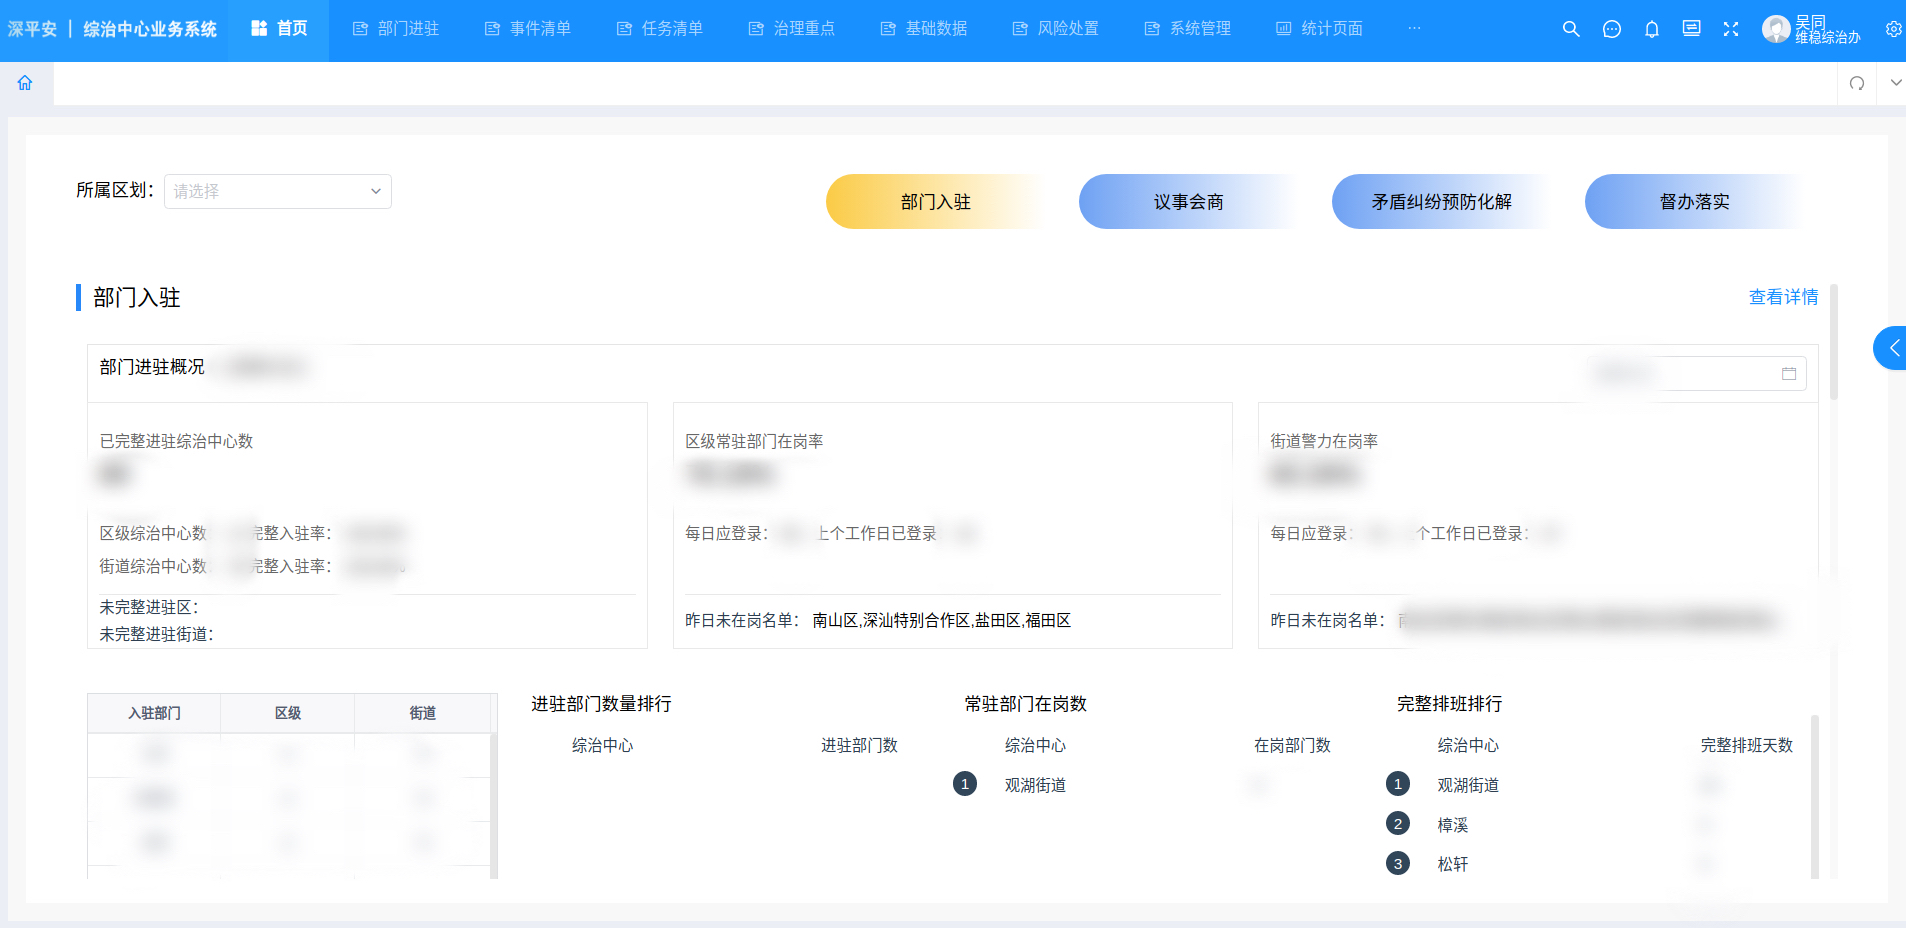Open the 所属区划 region selector dropdown

(x=277, y=191)
